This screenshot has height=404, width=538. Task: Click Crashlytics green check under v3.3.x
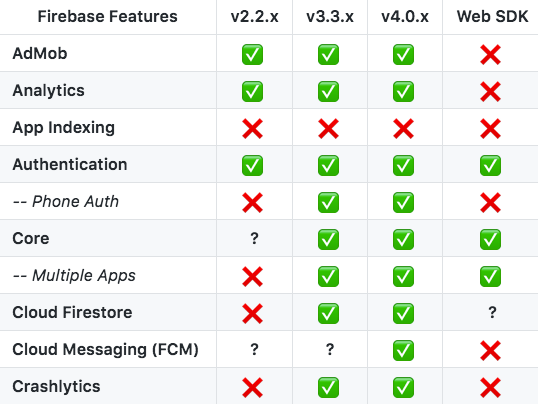328,388
